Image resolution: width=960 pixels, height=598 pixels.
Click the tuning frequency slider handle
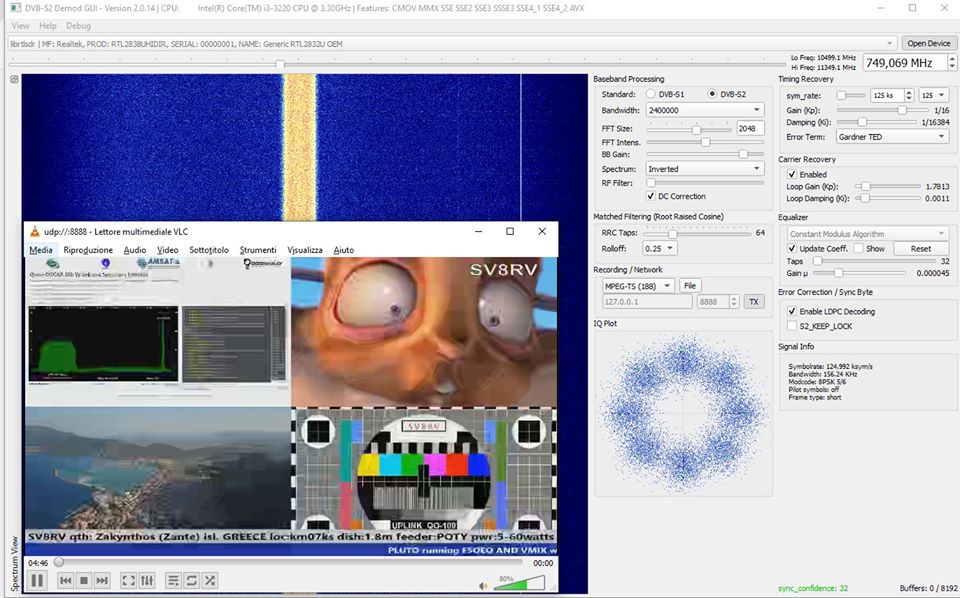pyautogui.click(x=280, y=64)
